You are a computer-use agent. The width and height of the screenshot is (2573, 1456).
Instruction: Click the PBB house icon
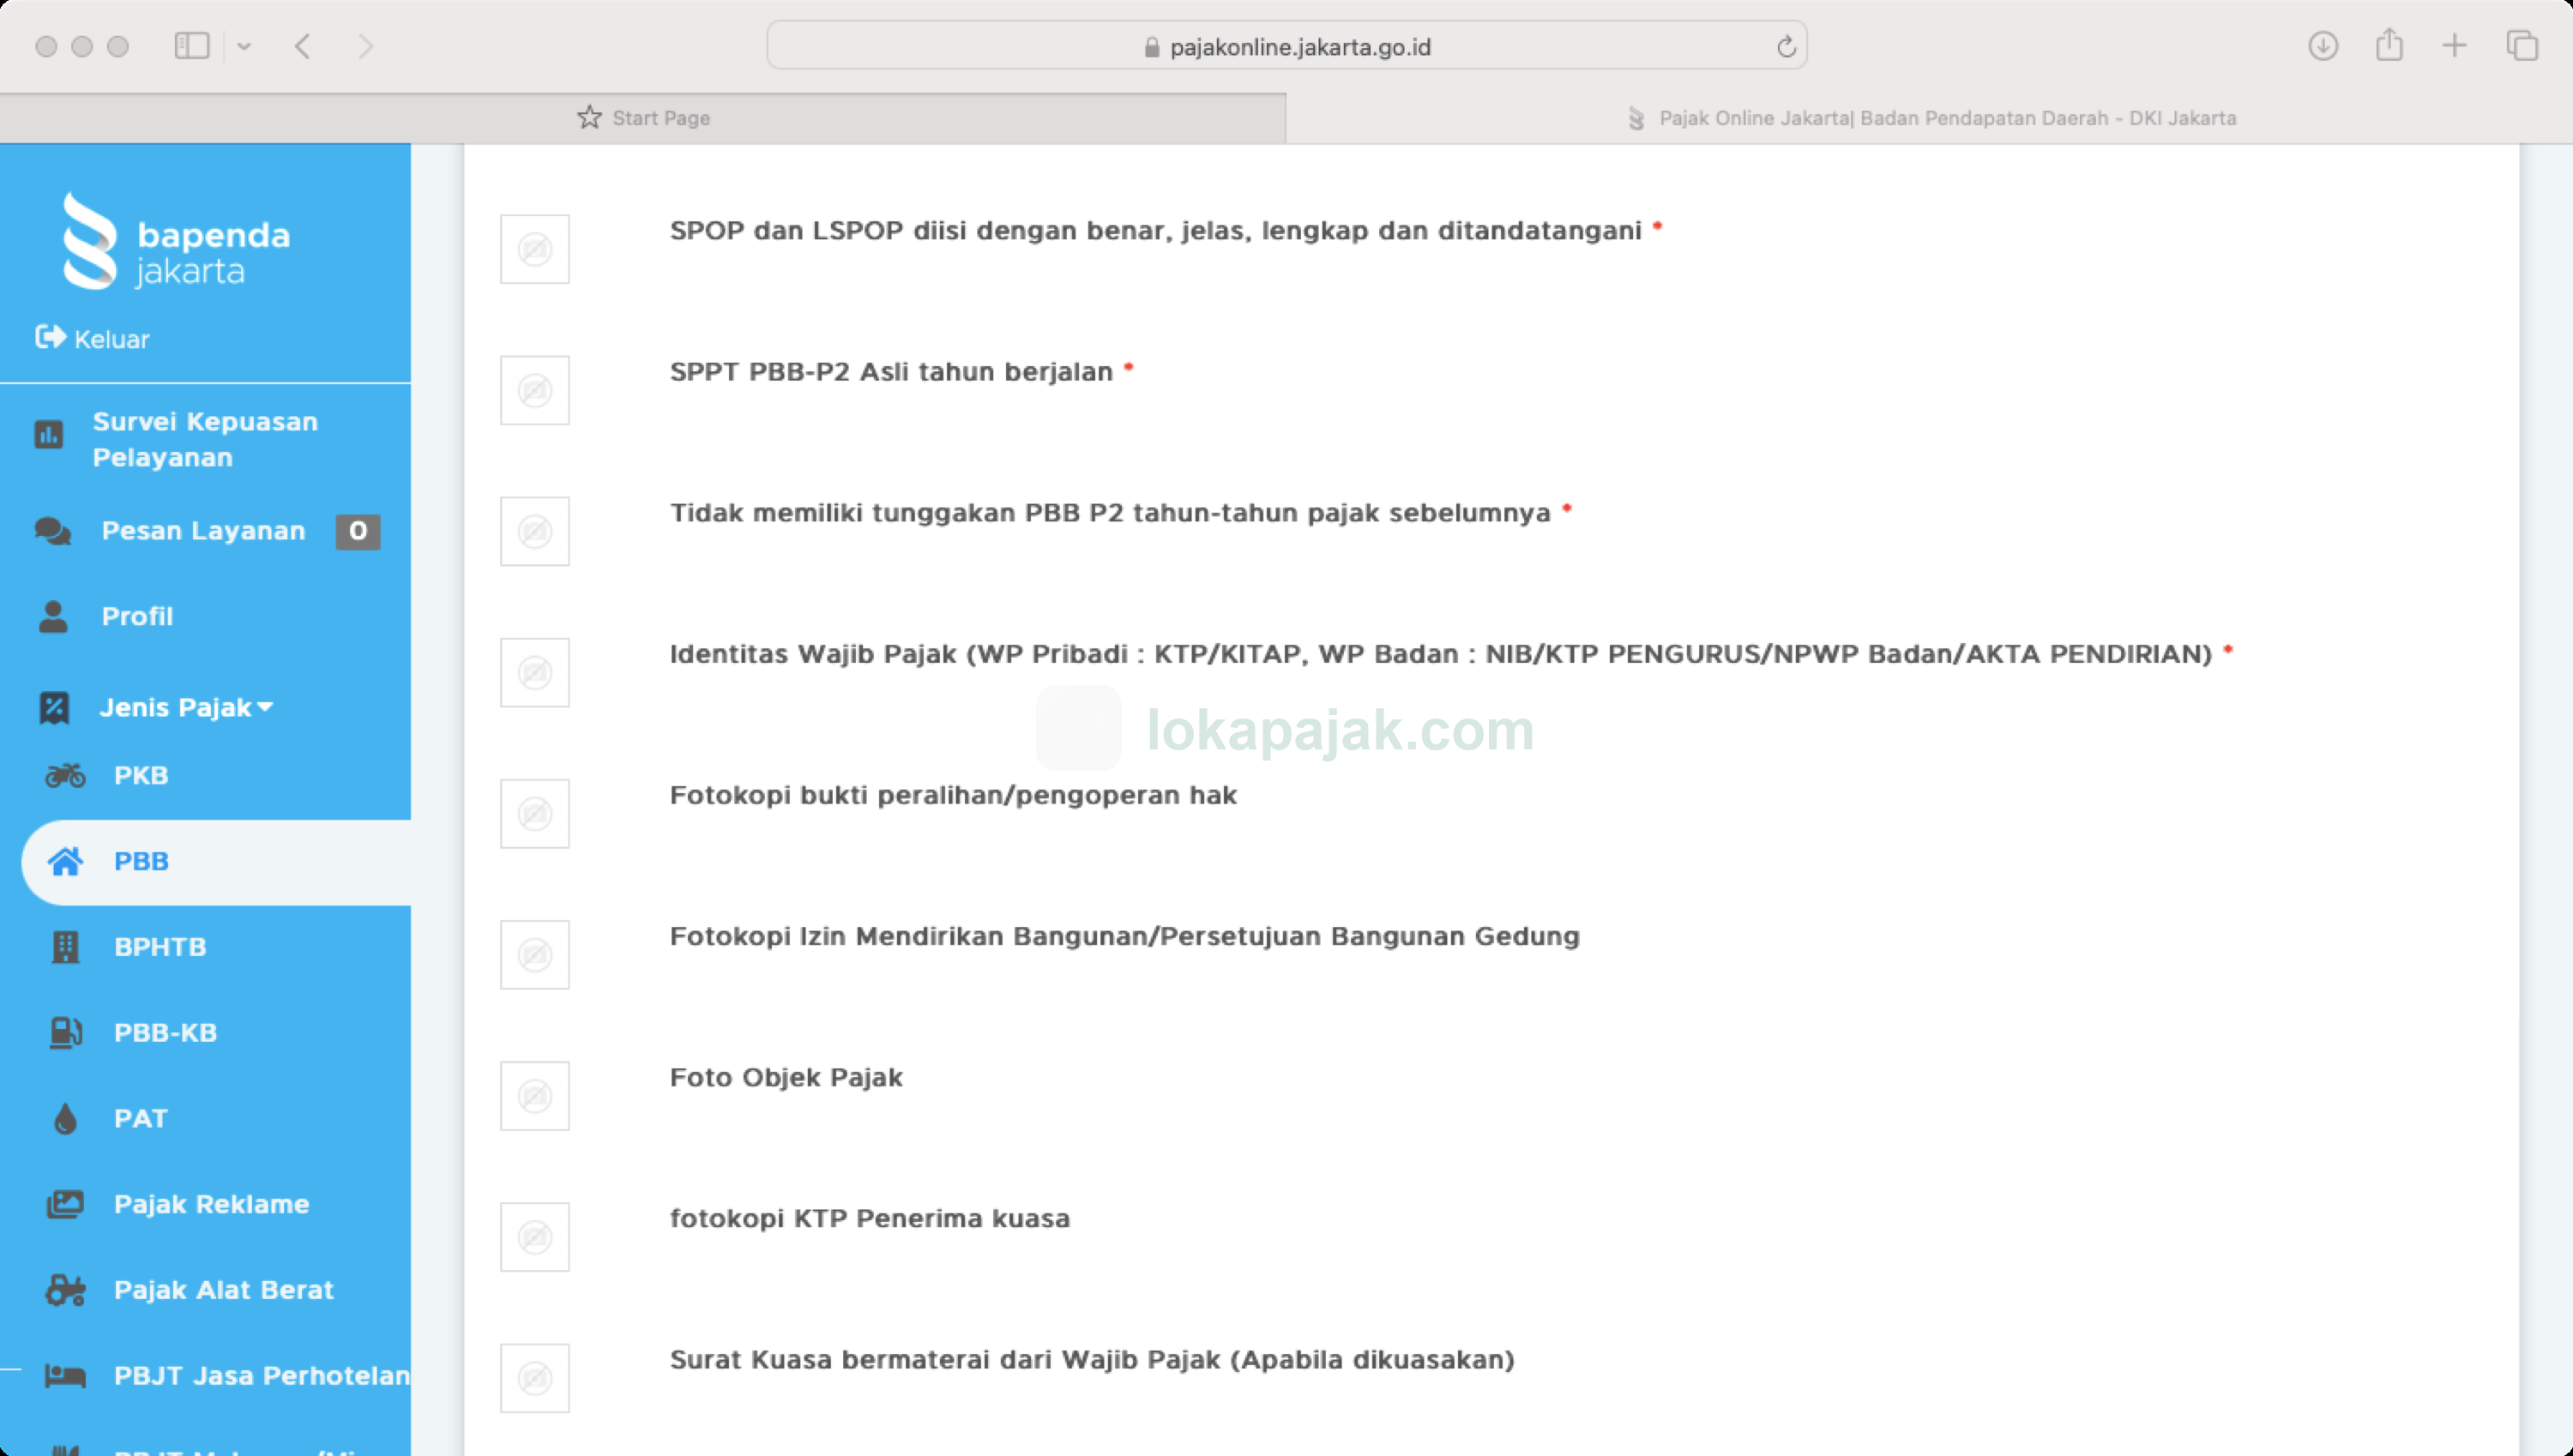pyautogui.click(x=65, y=861)
